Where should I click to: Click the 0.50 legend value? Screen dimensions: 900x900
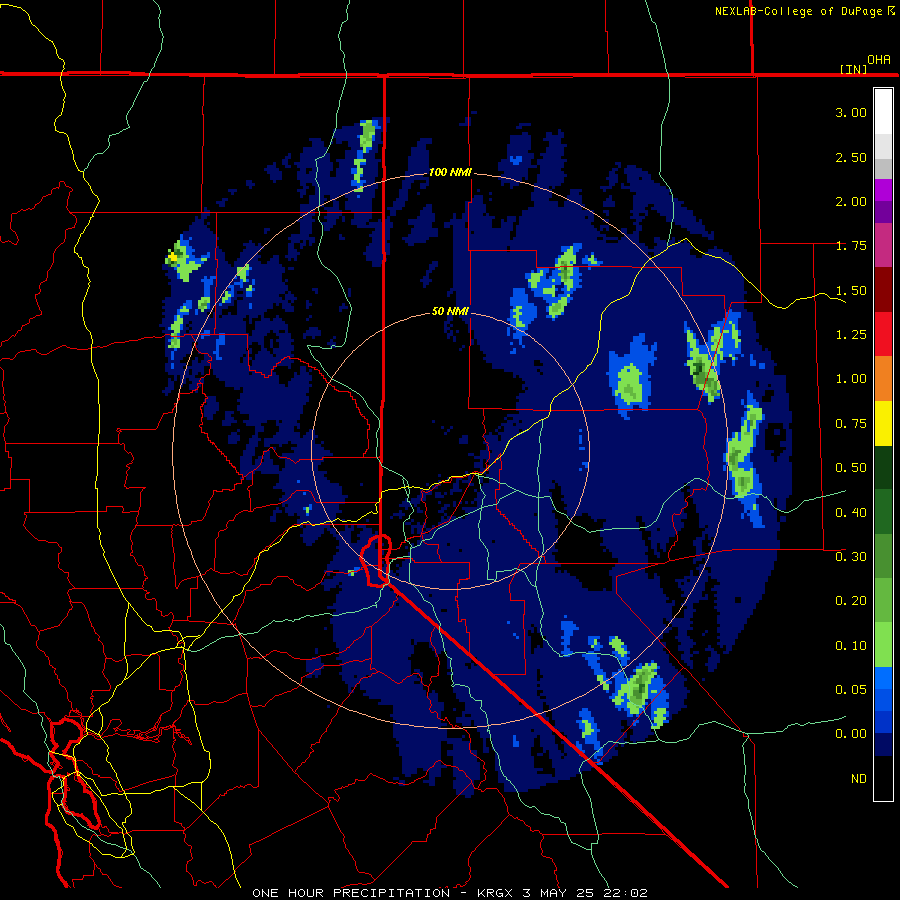(x=851, y=468)
